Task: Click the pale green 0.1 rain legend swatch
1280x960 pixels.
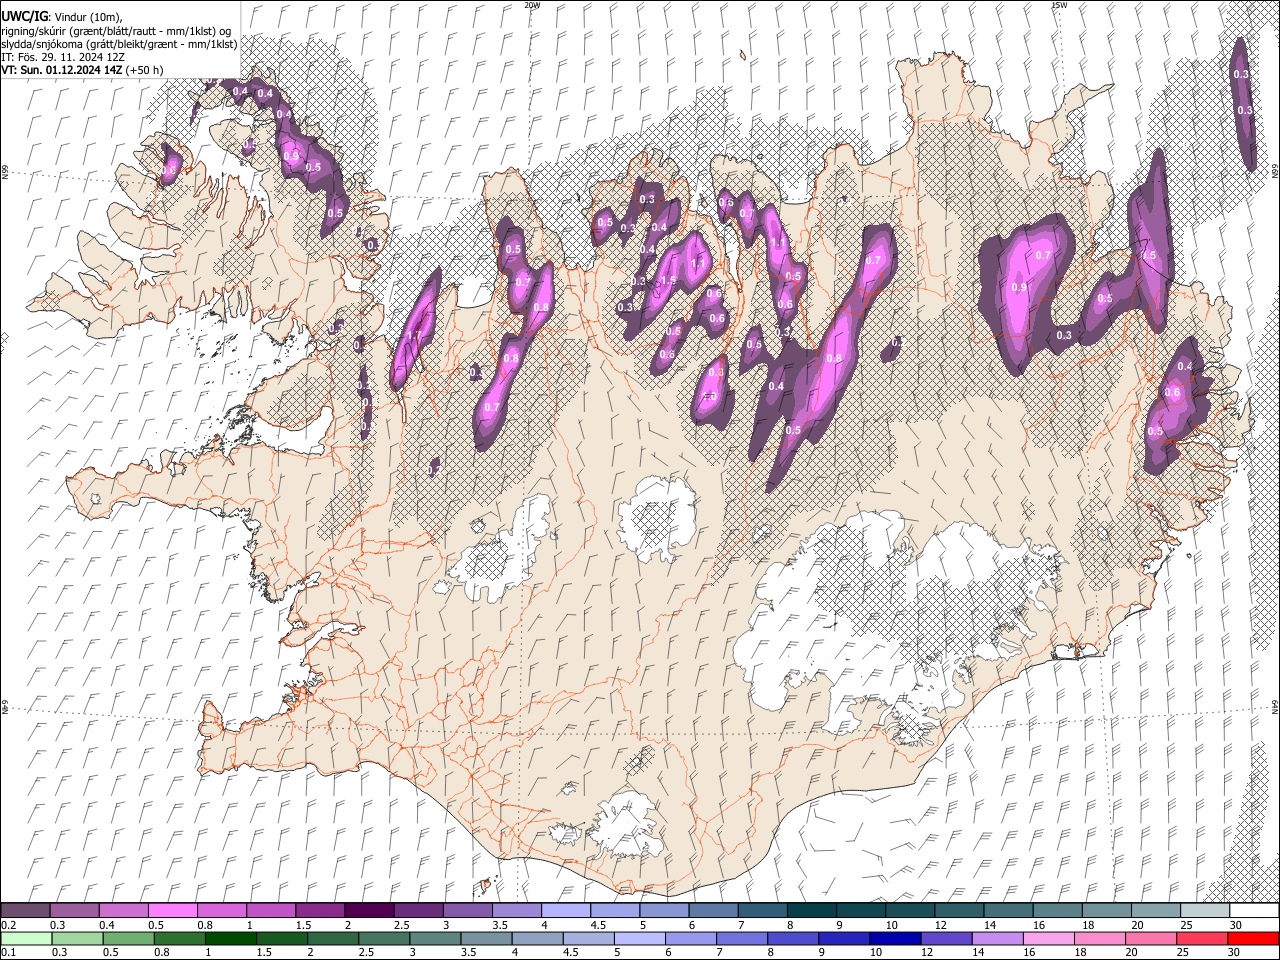Action: tap(25, 938)
